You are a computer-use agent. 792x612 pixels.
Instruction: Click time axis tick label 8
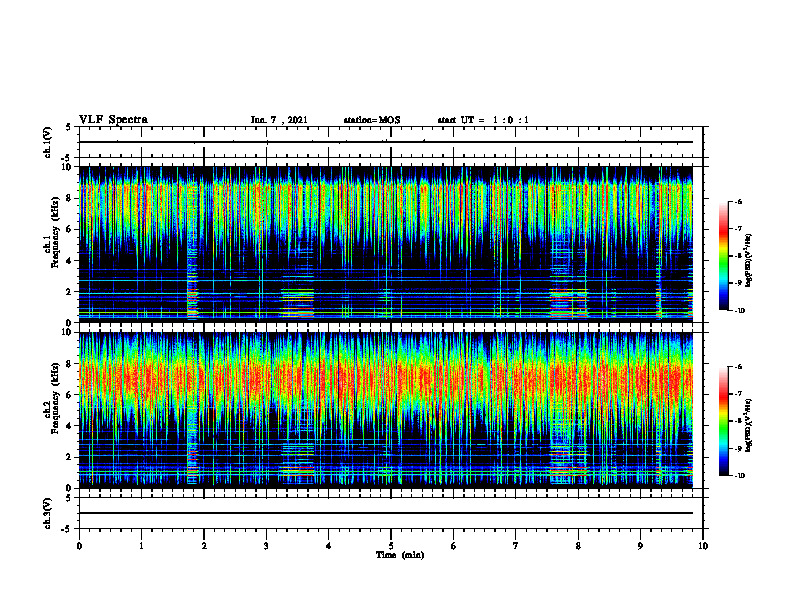pyautogui.click(x=578, y=546)
